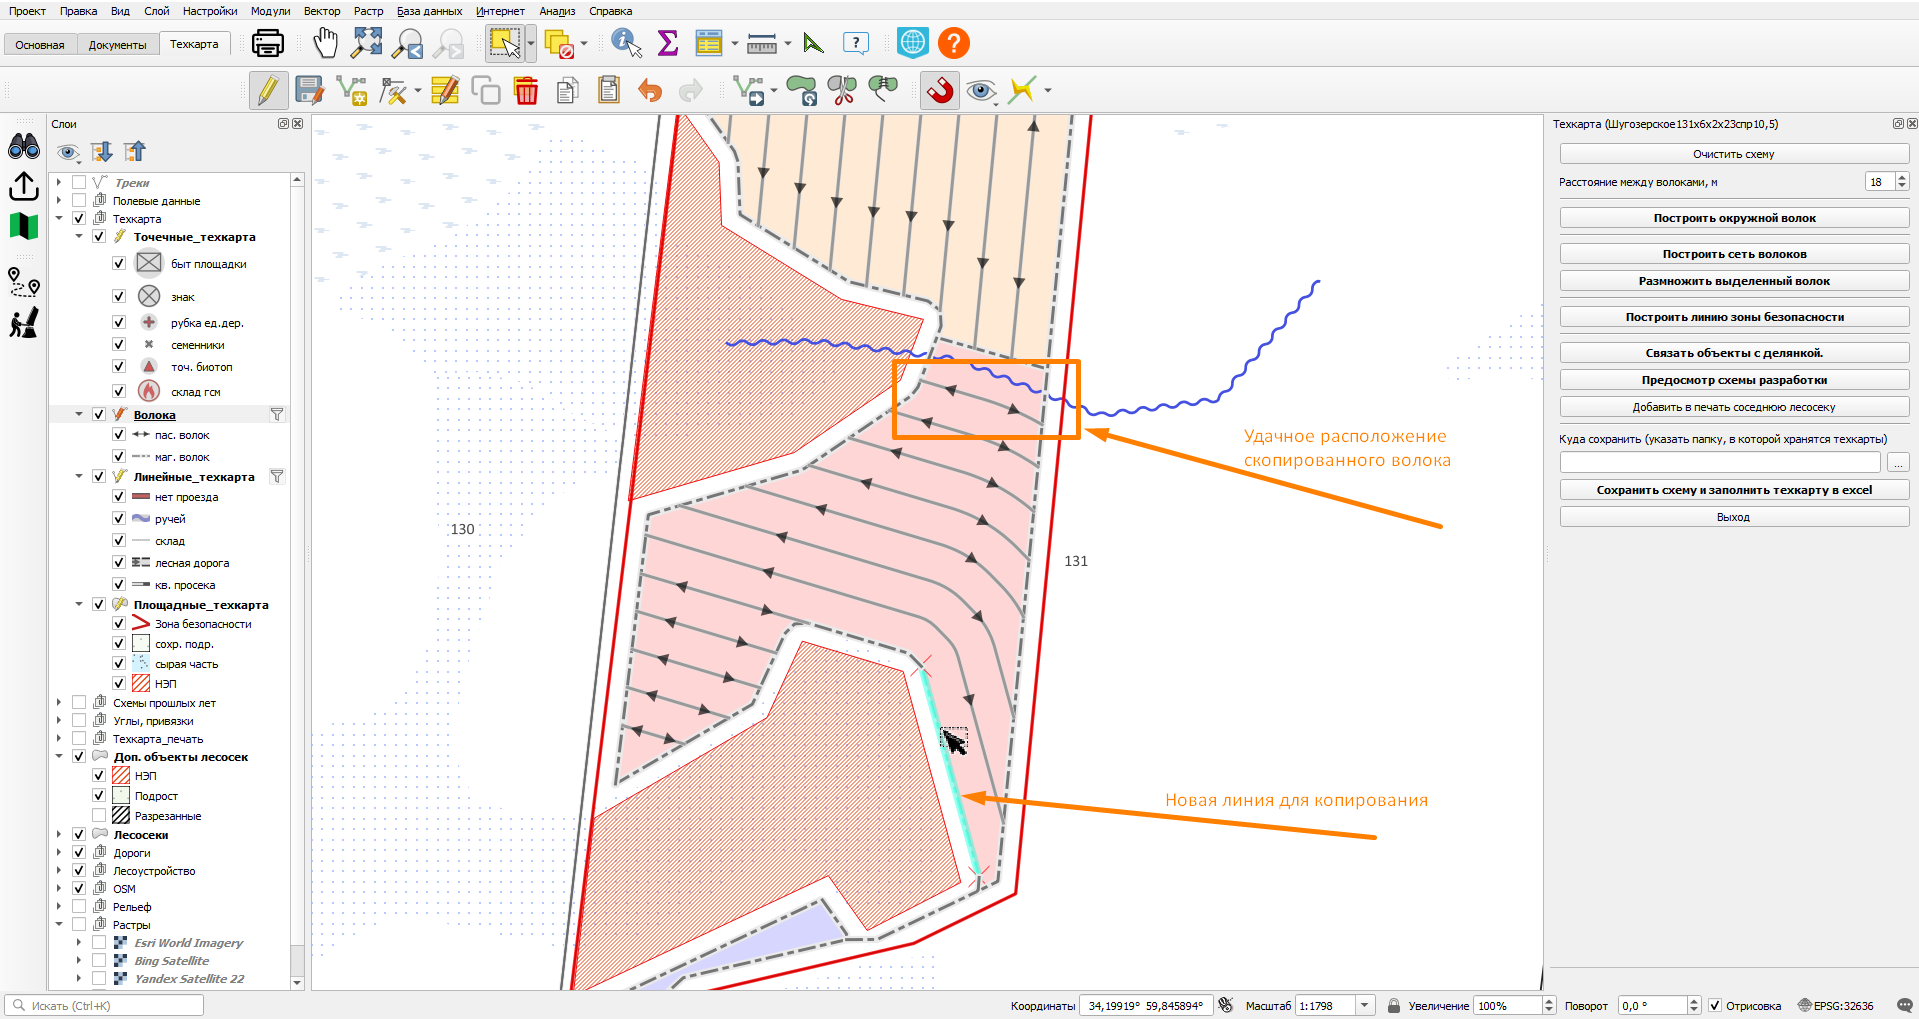
Task: Collapse the Точечные_техкарта group
Action: (79, 237)
